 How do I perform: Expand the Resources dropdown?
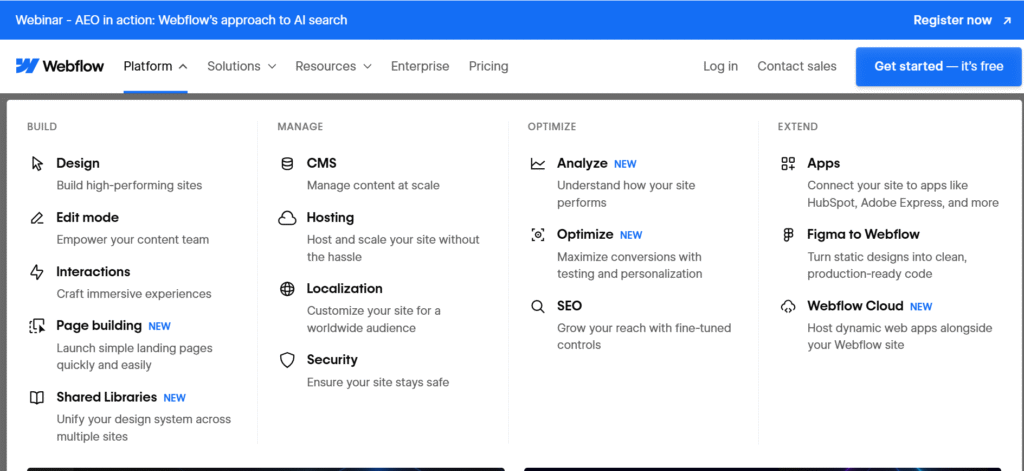(x=333, y=66)
